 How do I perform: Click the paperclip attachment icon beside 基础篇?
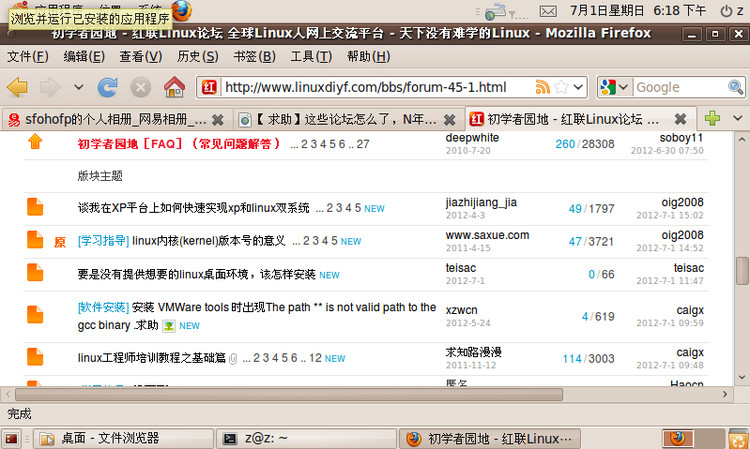pyautogui.click(x=233, y=359)
